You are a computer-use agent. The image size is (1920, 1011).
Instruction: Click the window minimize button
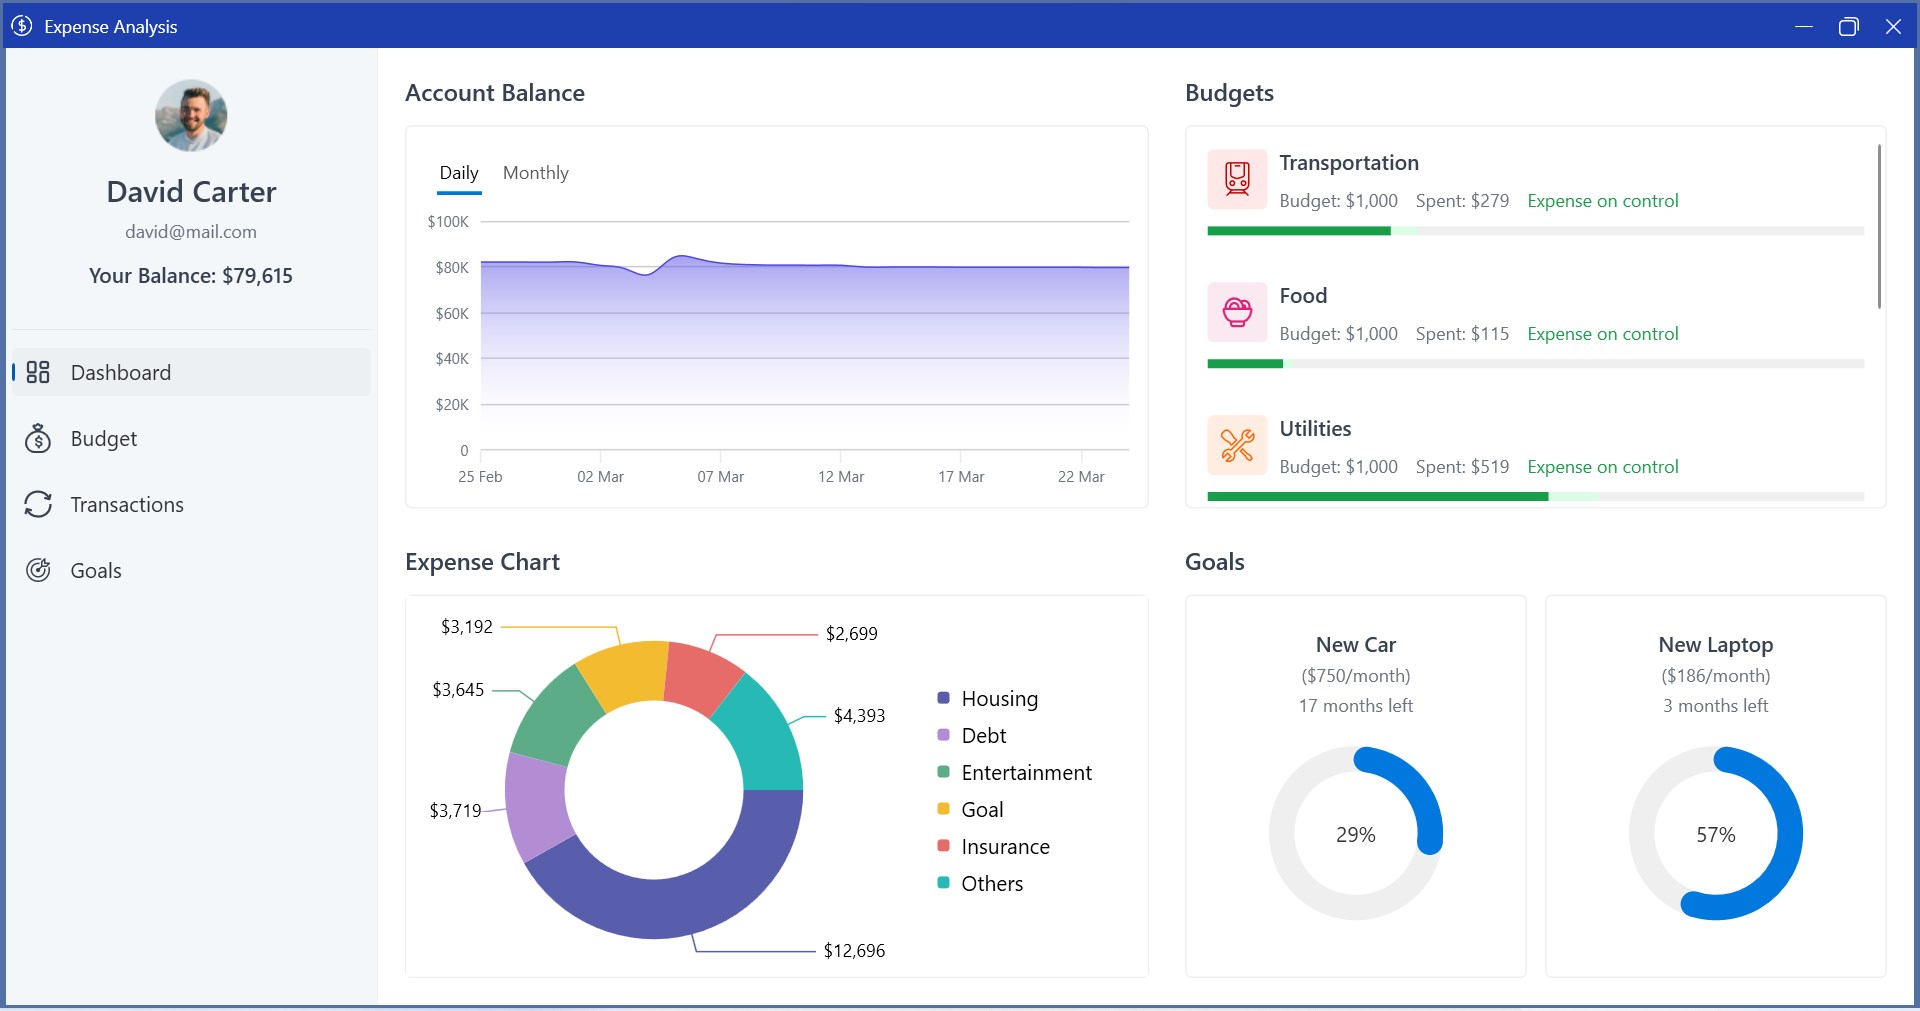click(1804, 26)
